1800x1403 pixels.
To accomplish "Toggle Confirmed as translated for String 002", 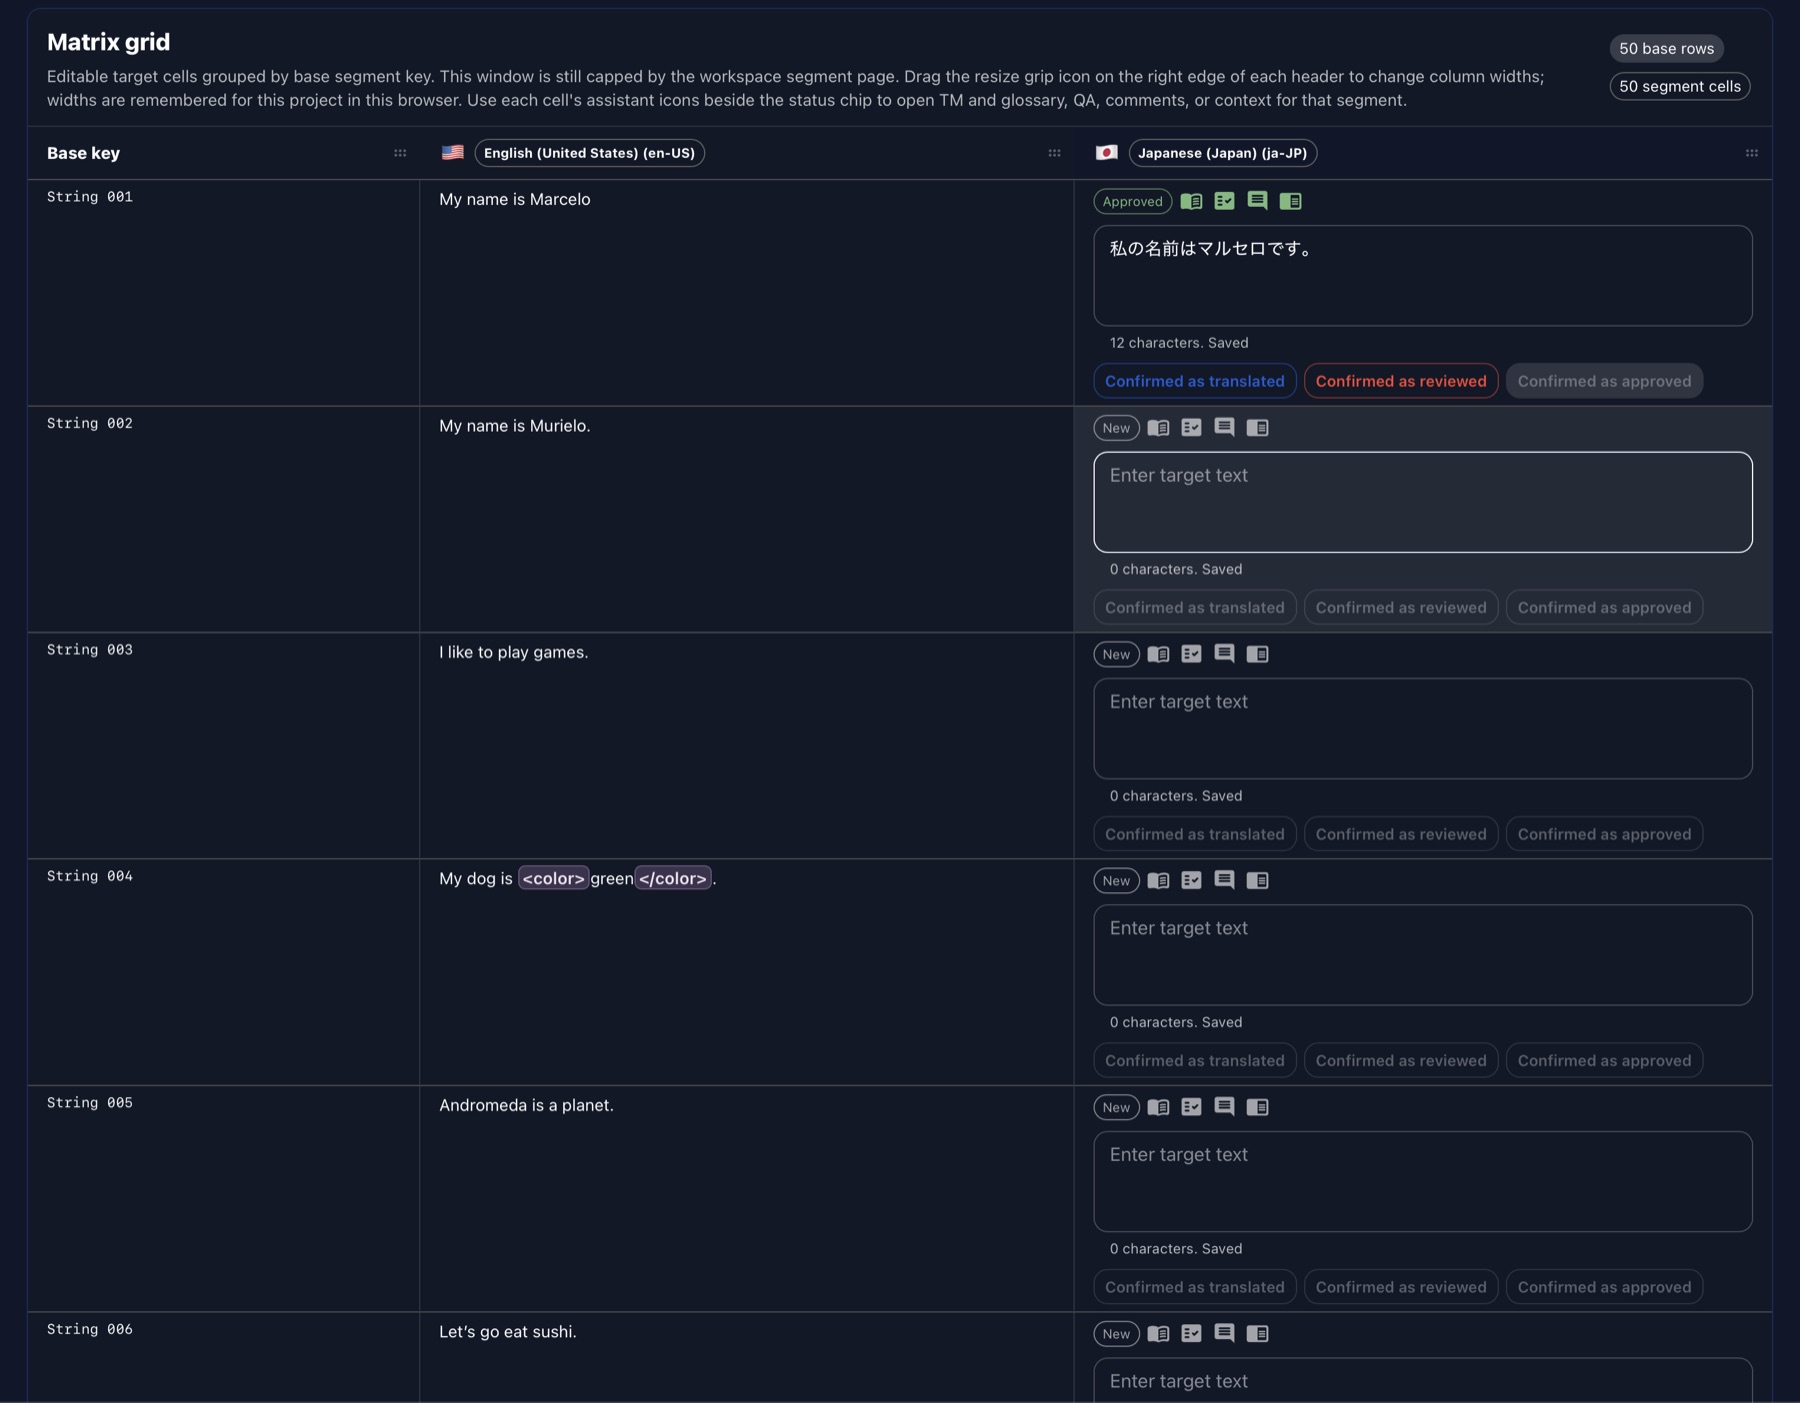I will point(1195,608).
